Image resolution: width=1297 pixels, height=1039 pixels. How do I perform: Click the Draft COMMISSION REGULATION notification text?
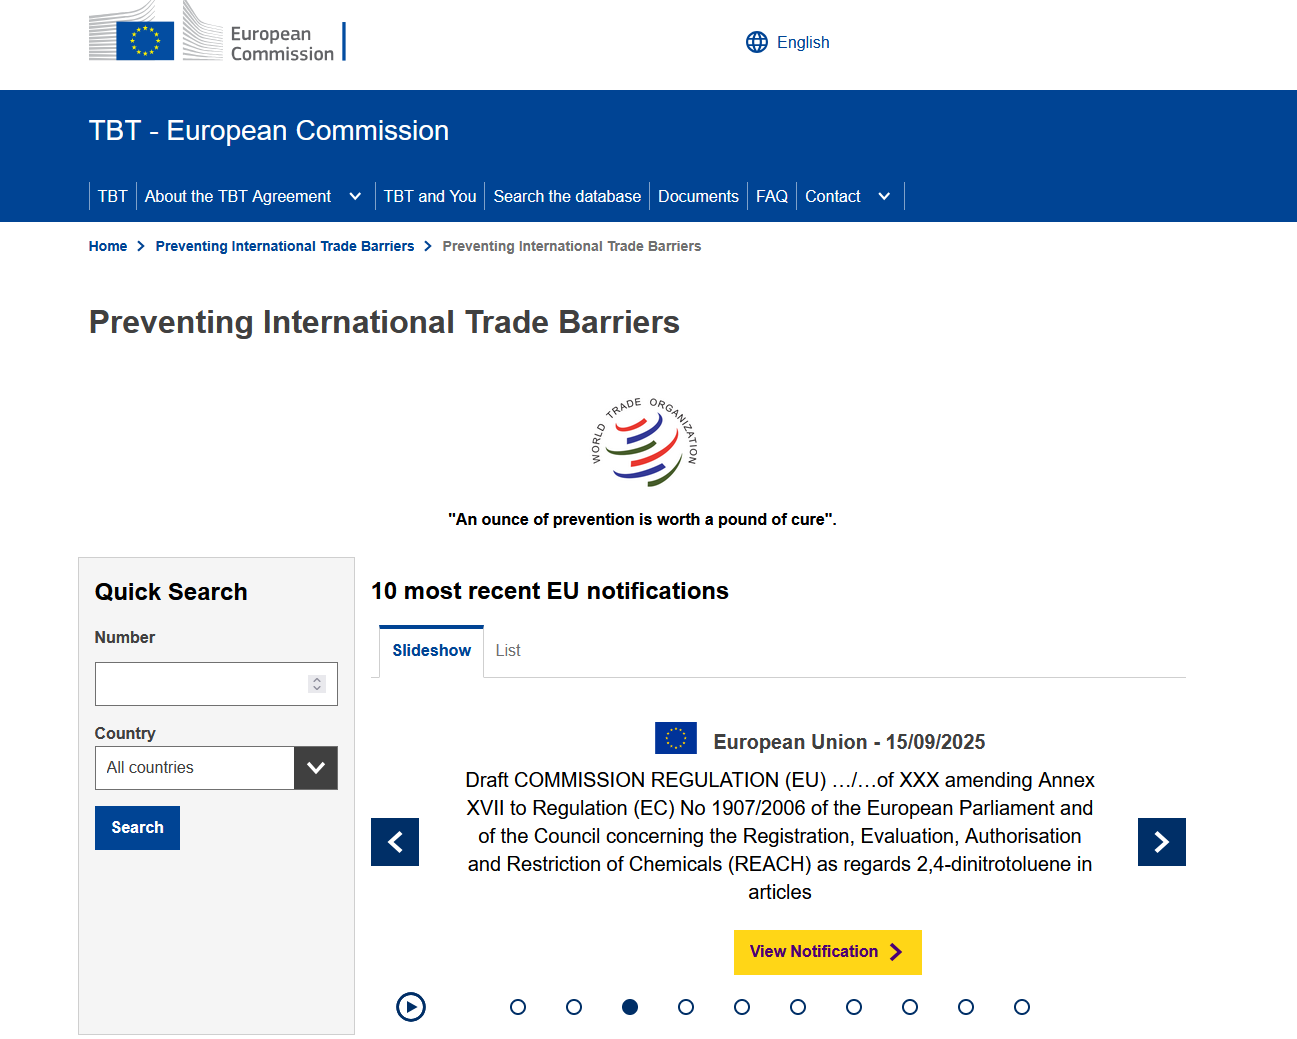[780, 836]
